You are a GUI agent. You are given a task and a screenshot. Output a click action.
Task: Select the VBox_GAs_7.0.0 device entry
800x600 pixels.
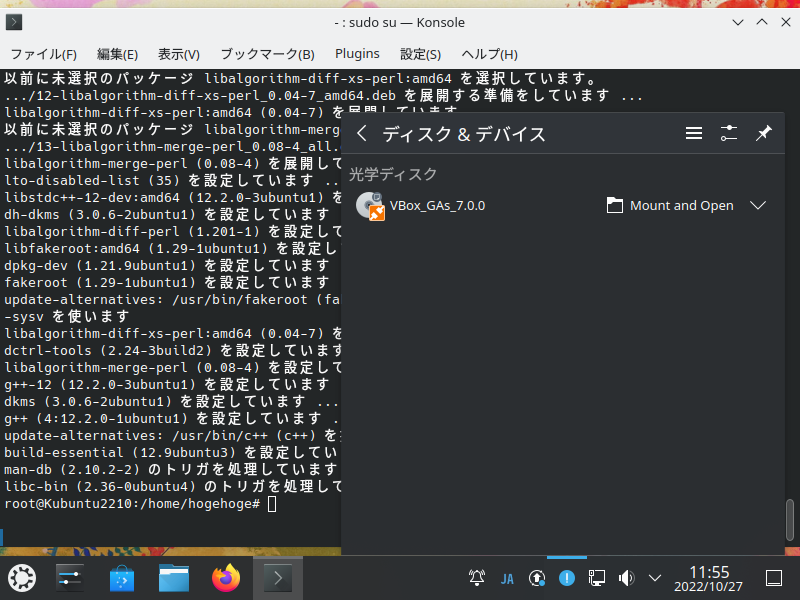(x=563, y=206)
